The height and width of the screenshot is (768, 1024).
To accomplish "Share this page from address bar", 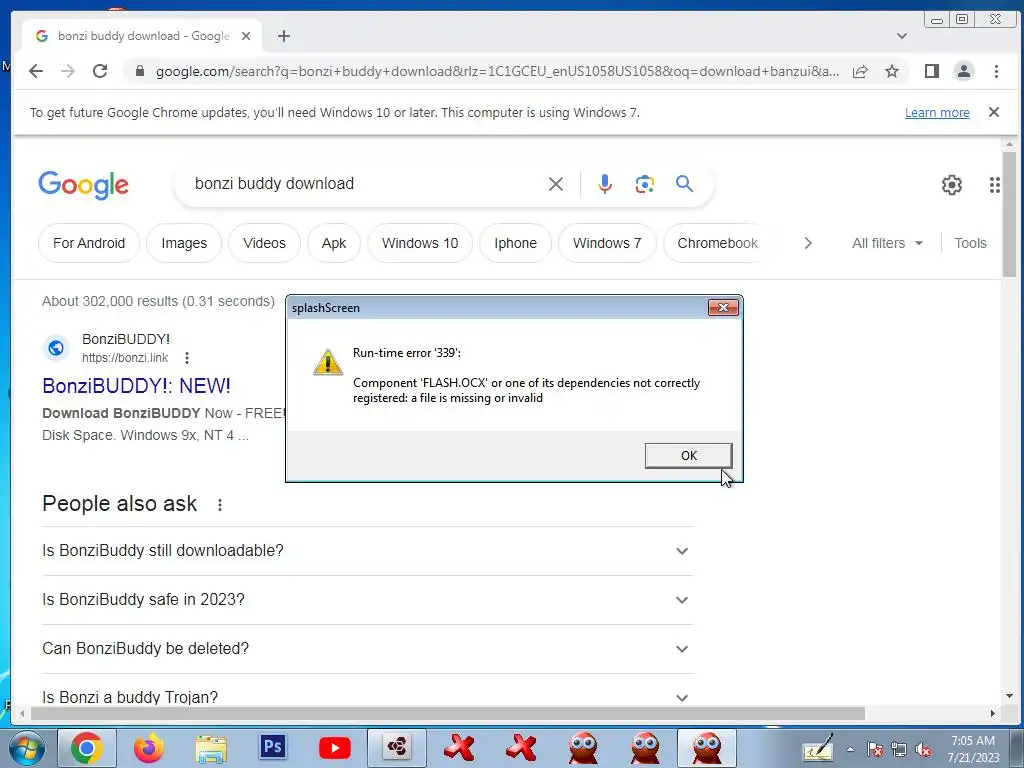I will (860, 71).
